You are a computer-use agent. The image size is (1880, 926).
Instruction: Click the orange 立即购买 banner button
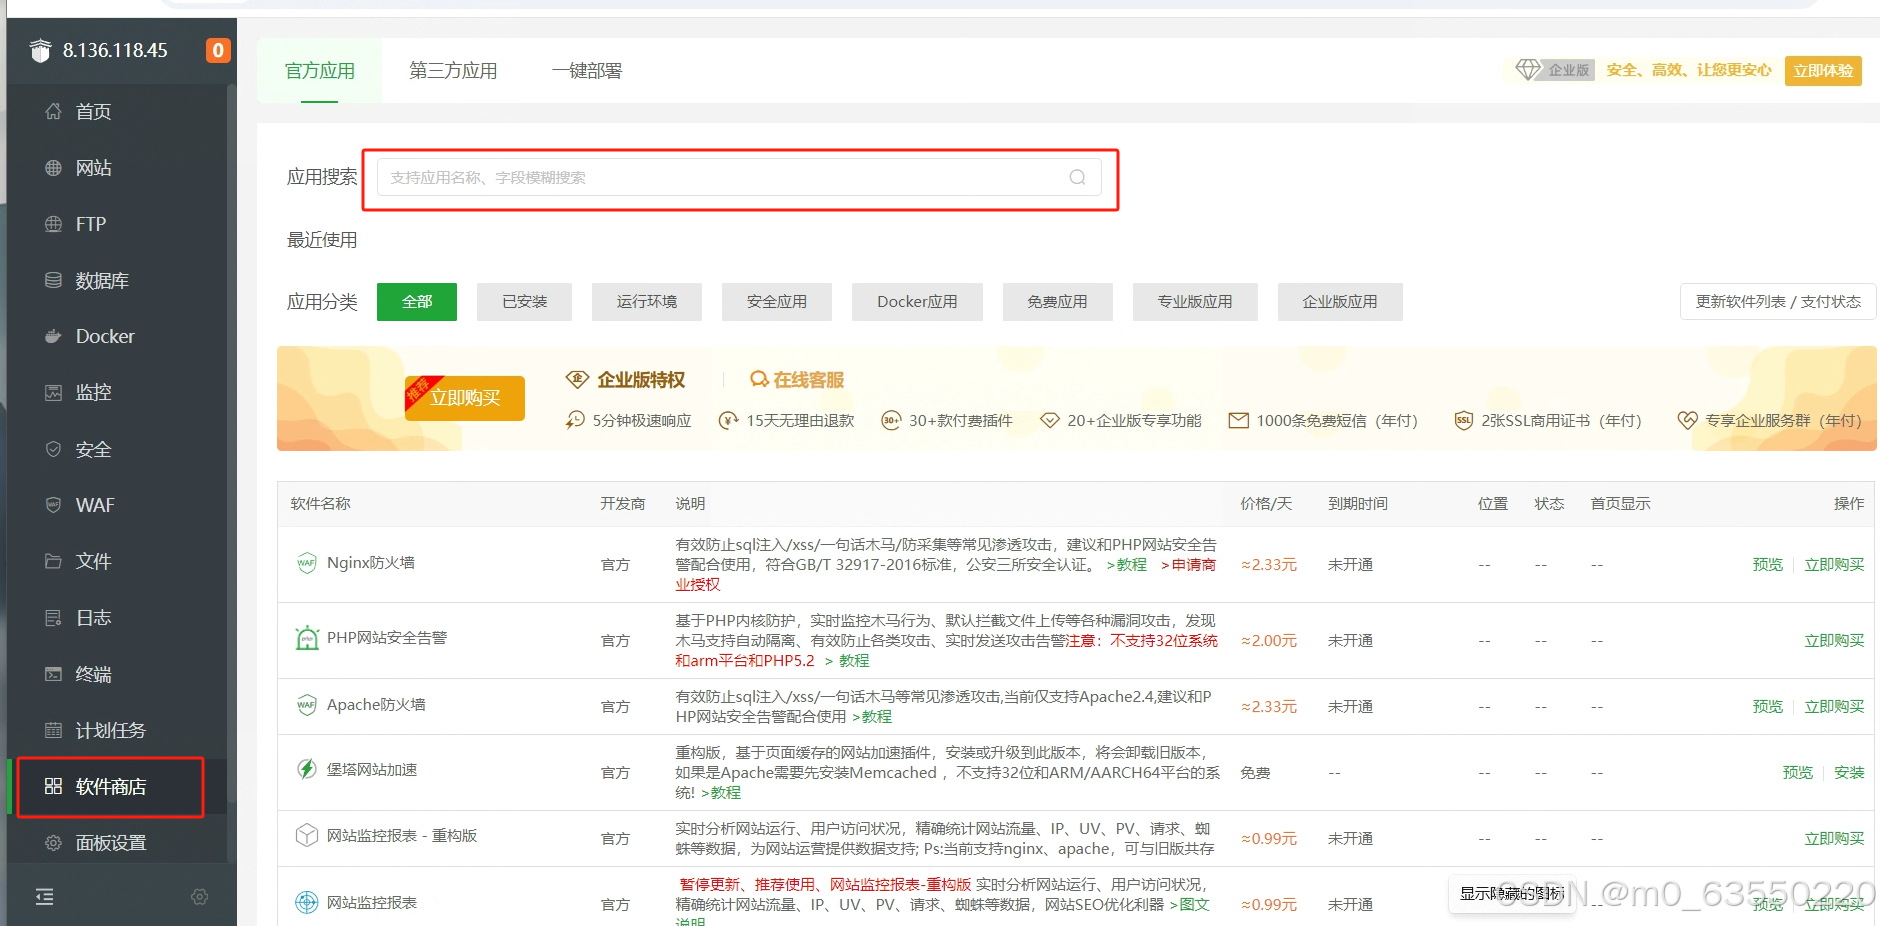coord(465,398)
